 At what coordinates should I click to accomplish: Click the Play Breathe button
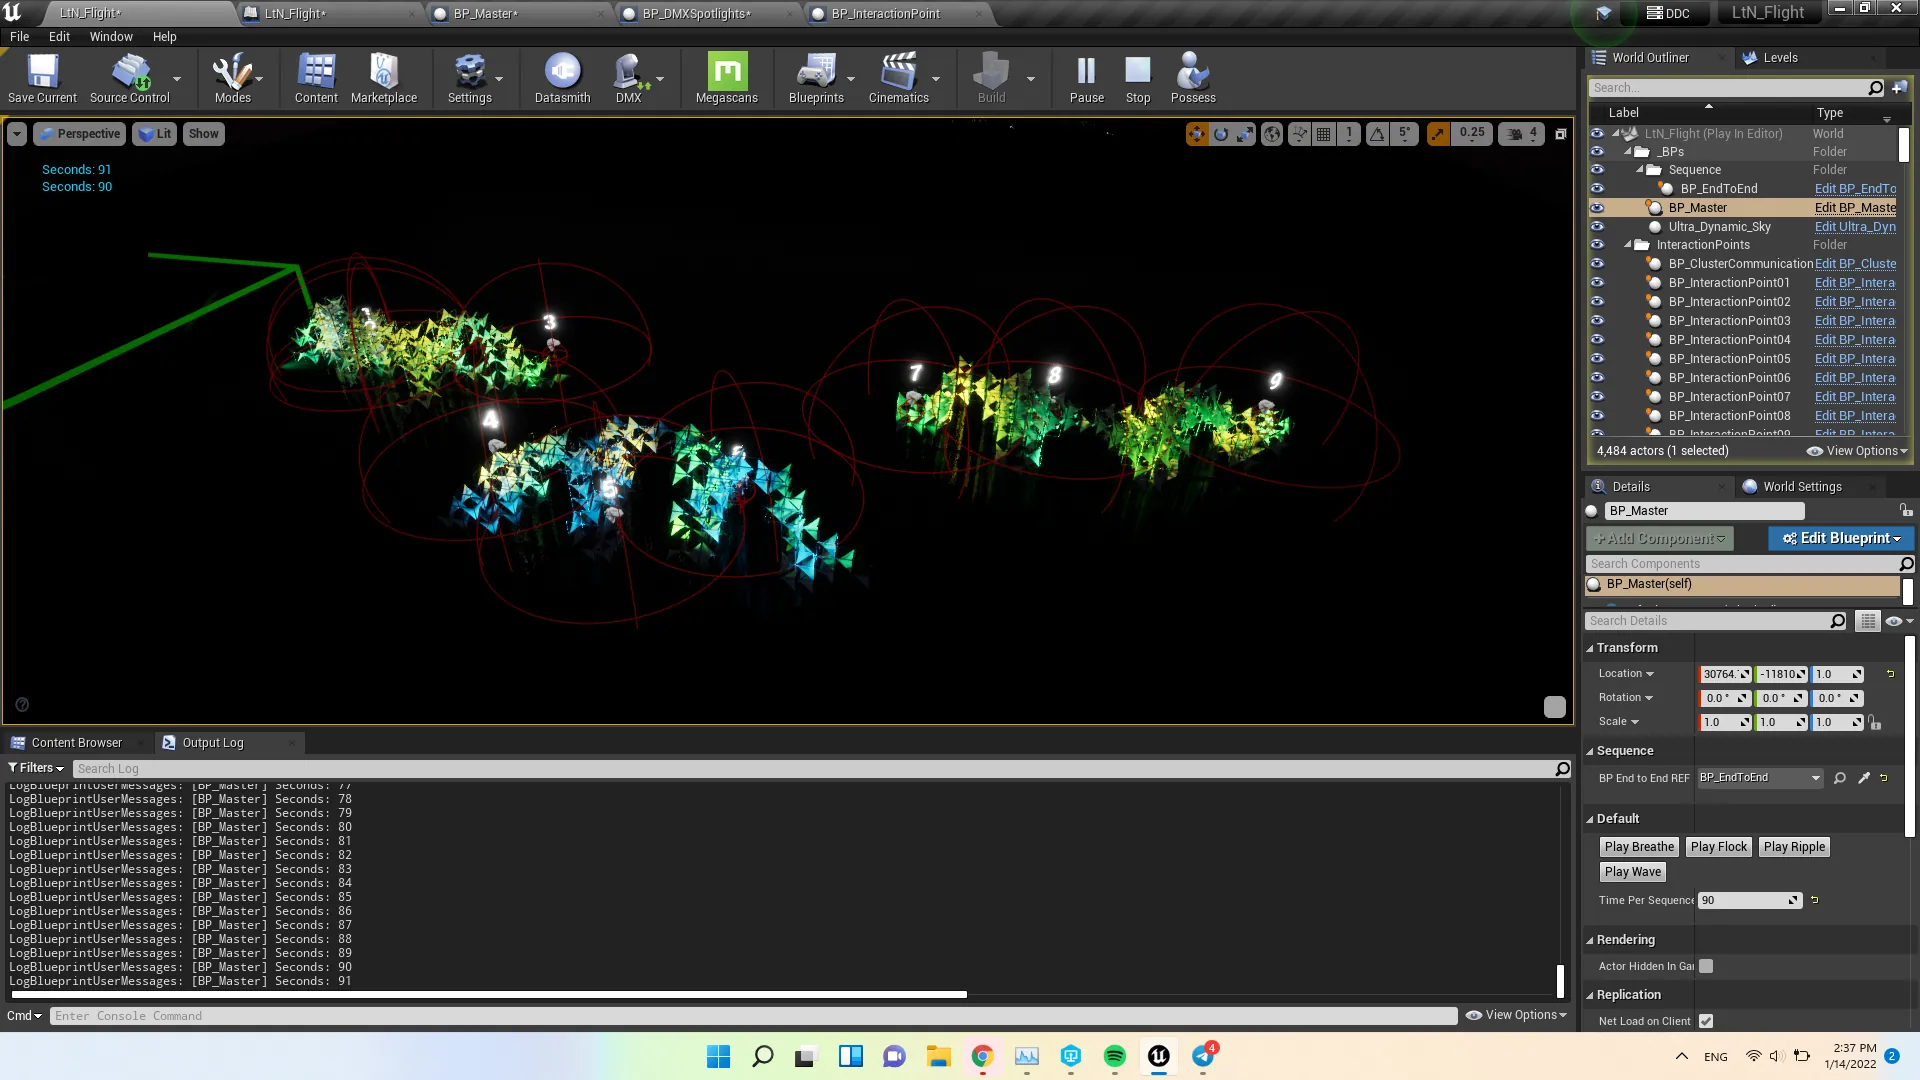point(1639,847)
